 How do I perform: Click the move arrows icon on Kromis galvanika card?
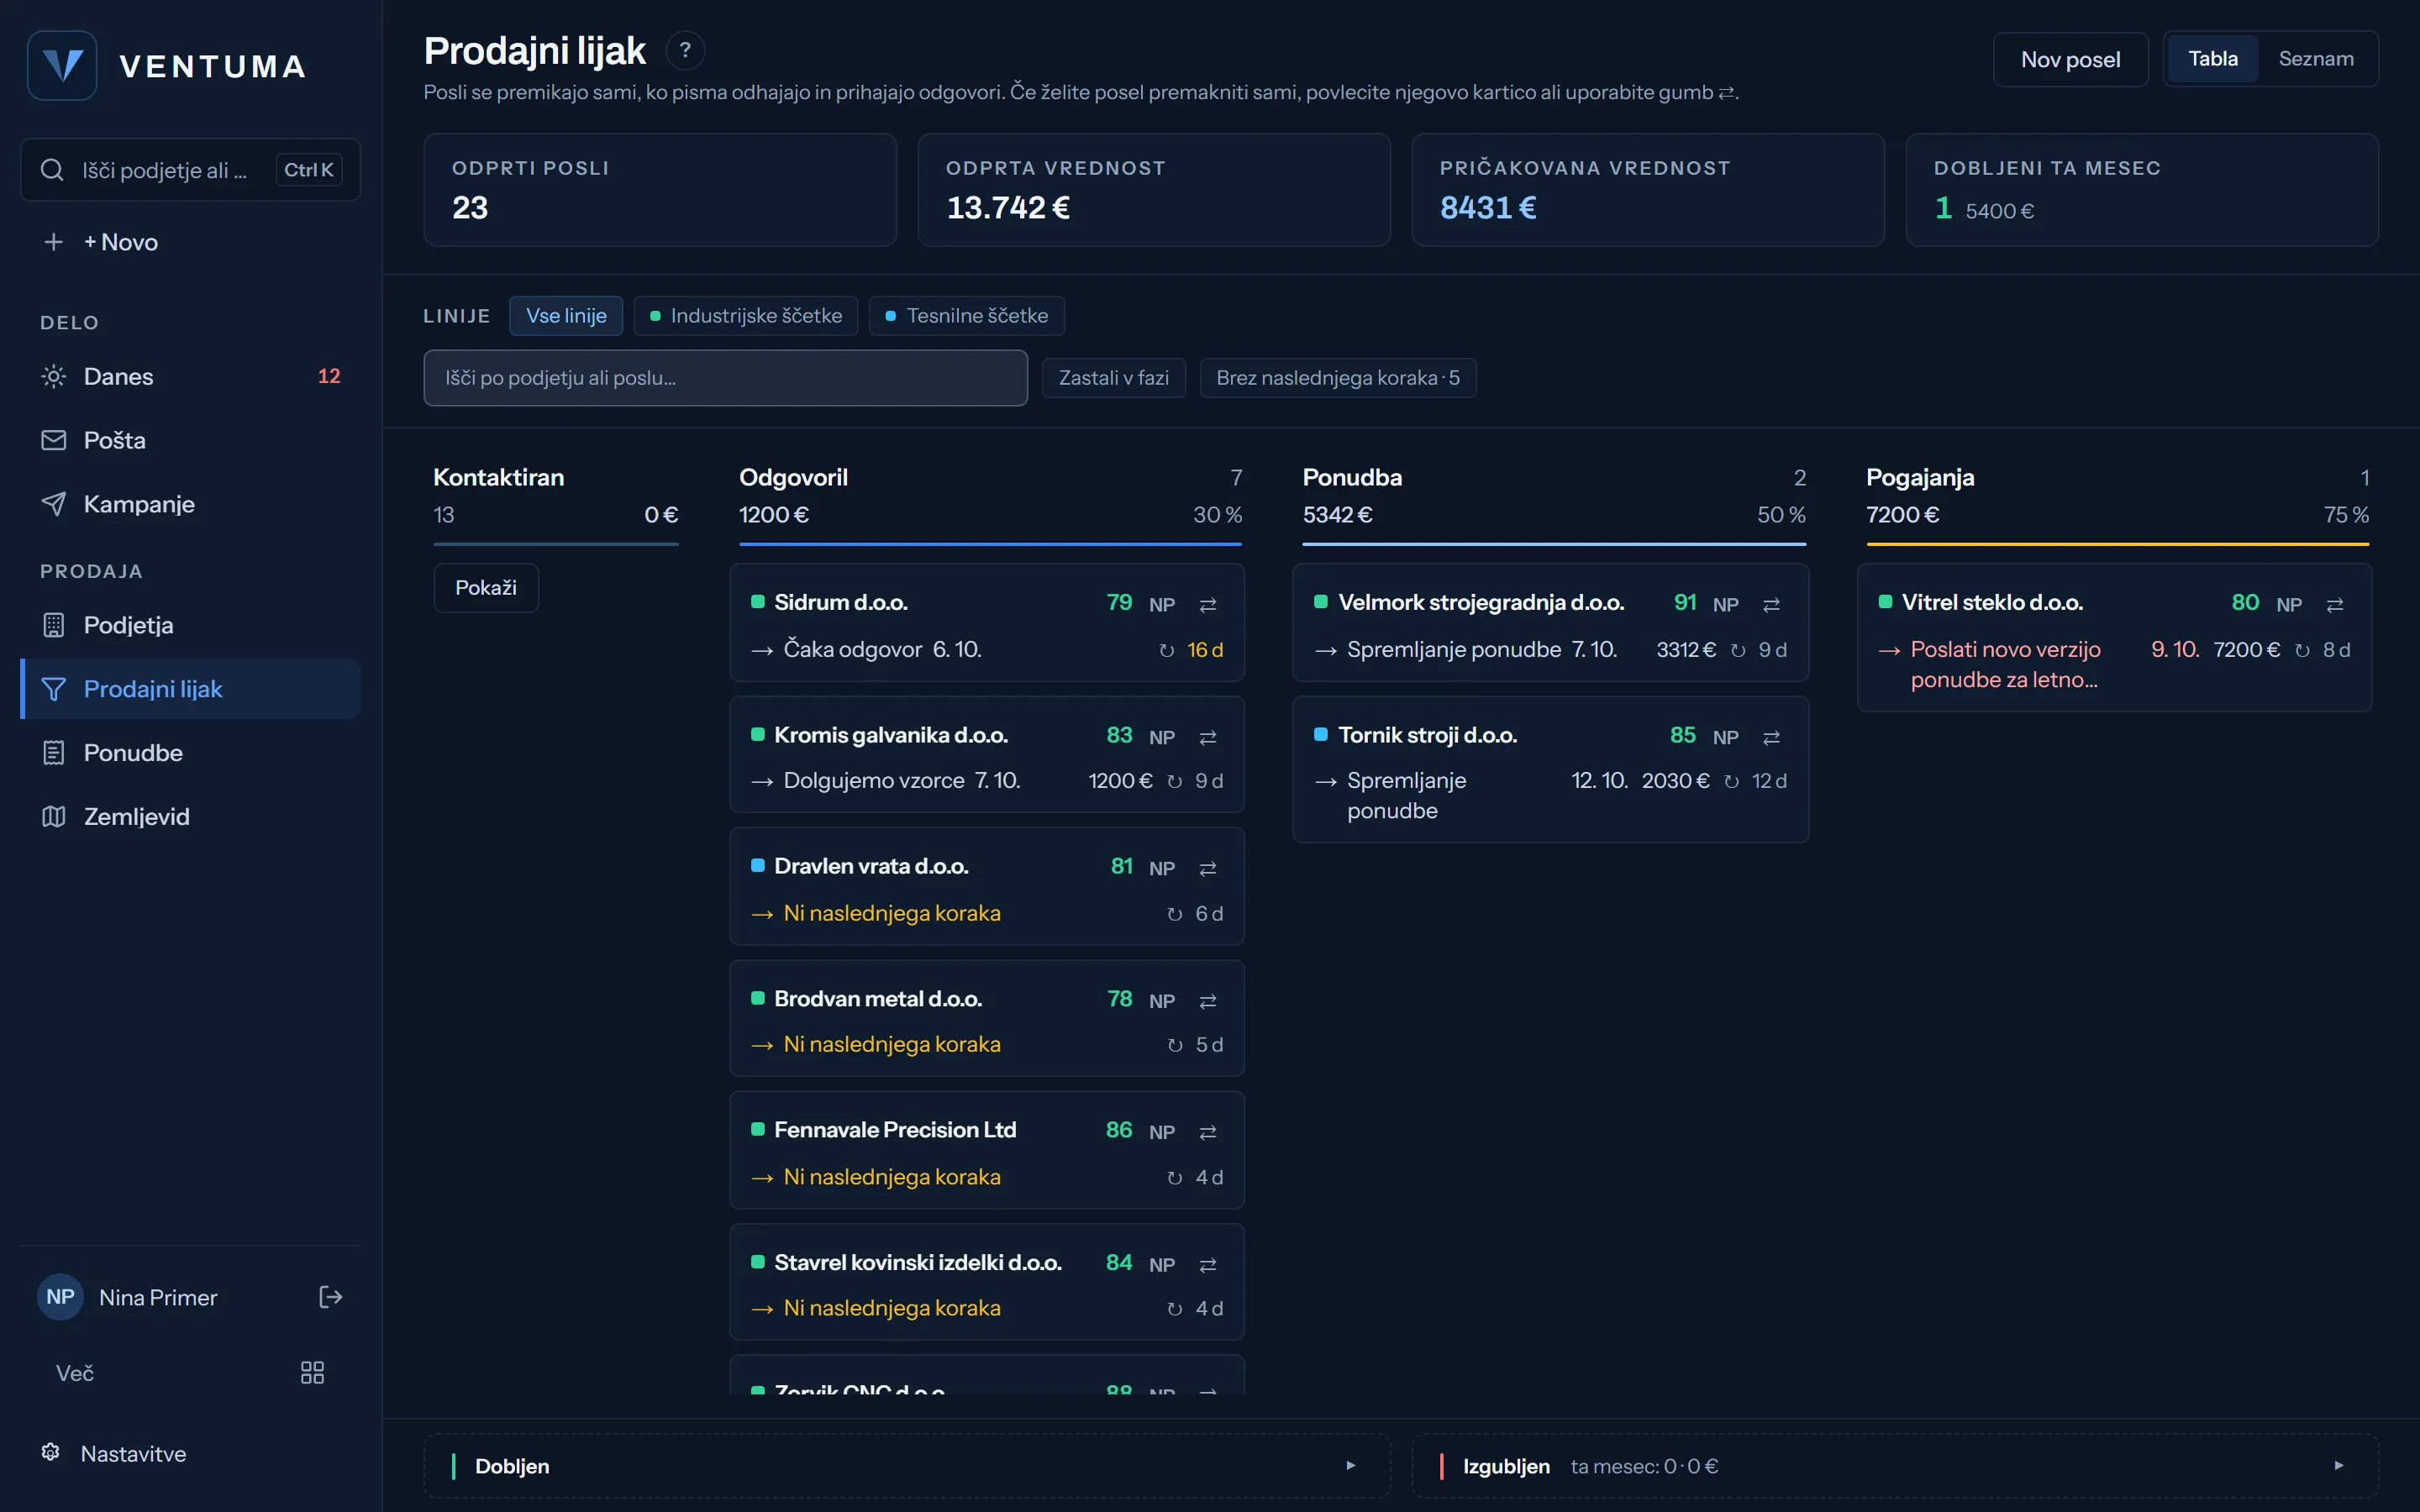coord(1208,737)
